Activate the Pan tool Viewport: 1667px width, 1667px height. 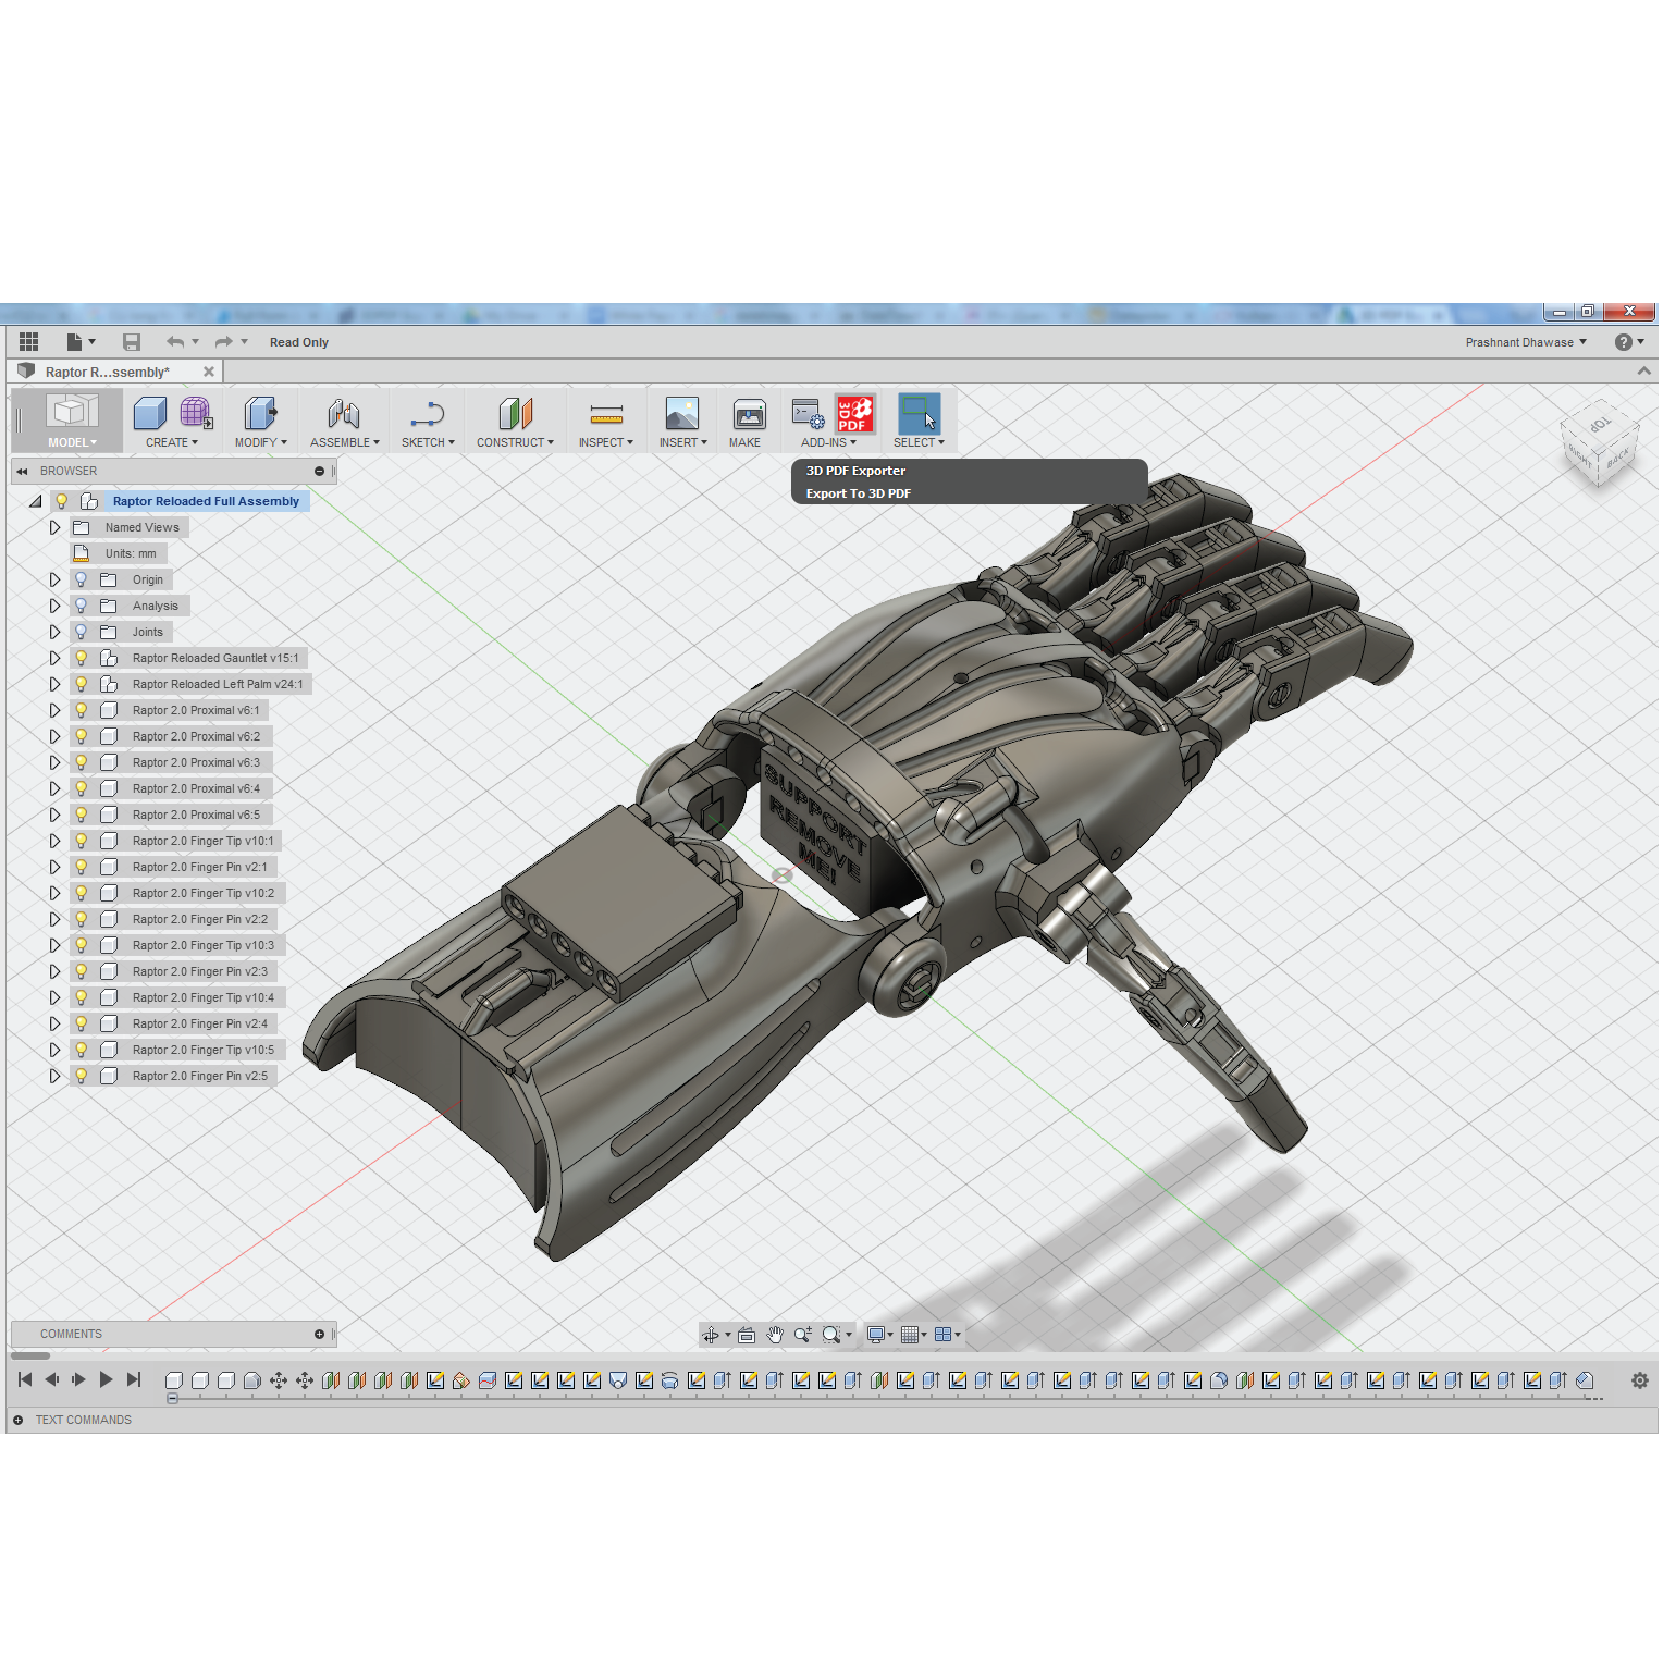click(775, 1334)
